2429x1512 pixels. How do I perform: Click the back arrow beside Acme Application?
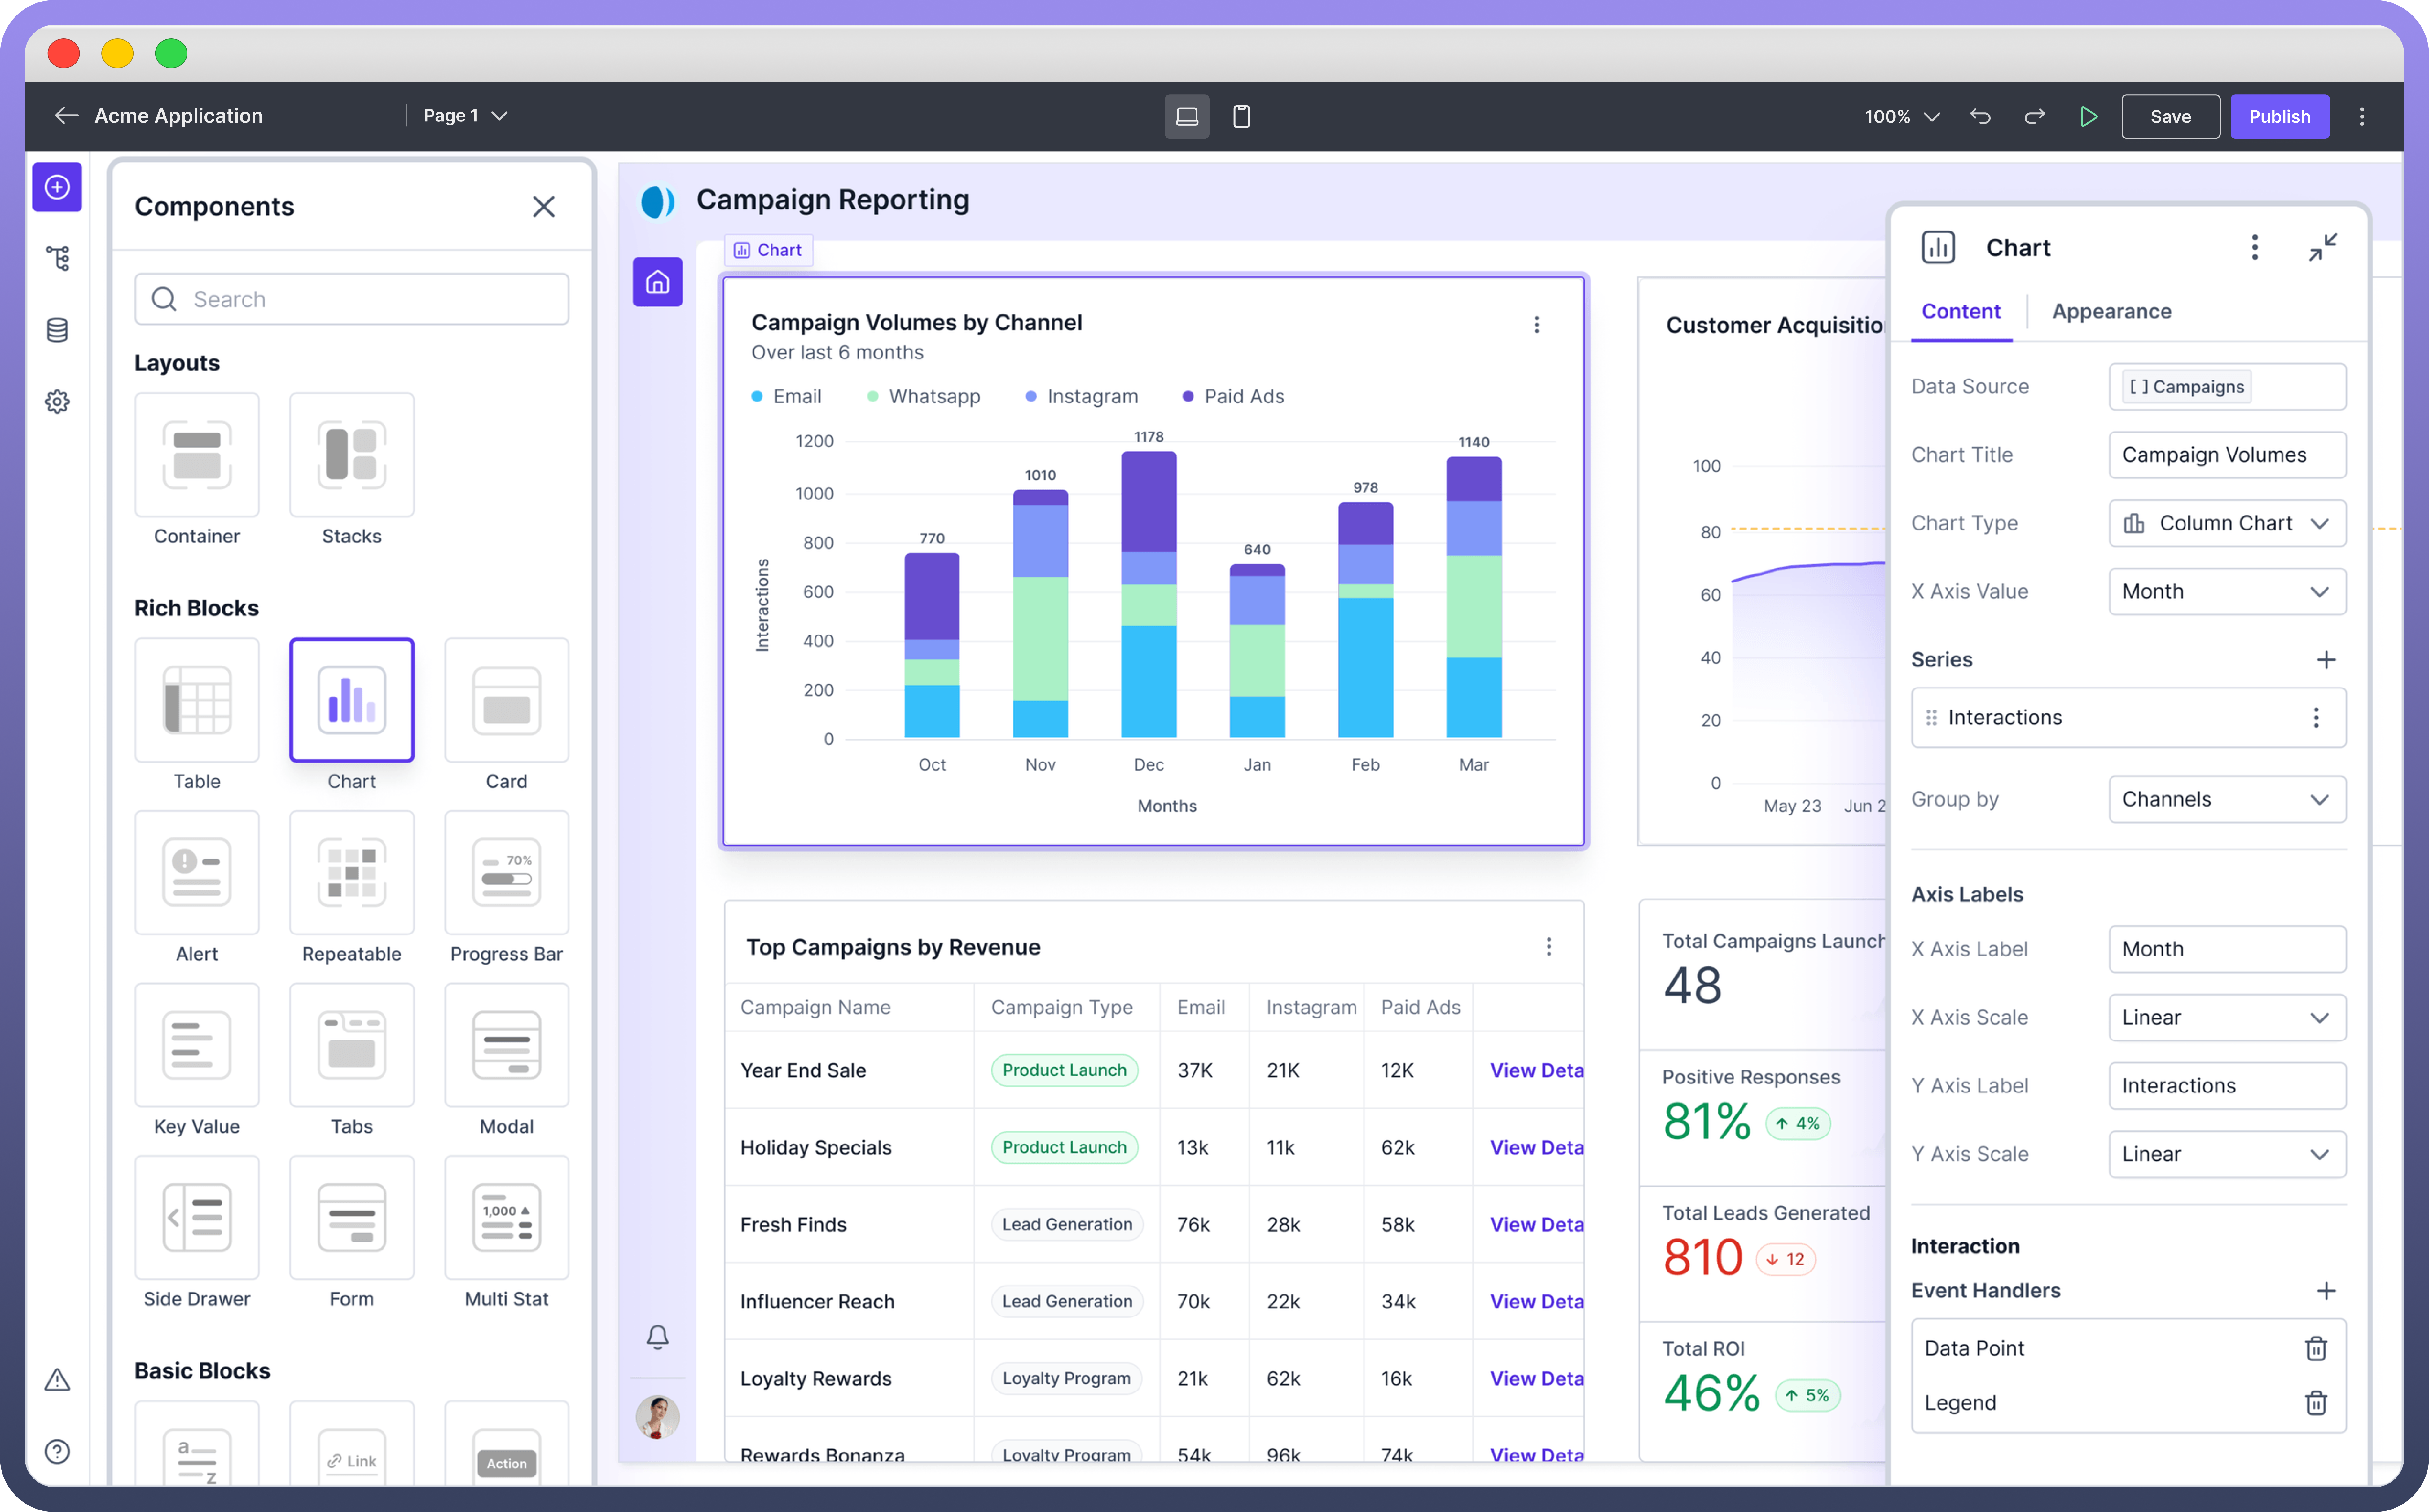pyautogui.click(x=66, y=116)
